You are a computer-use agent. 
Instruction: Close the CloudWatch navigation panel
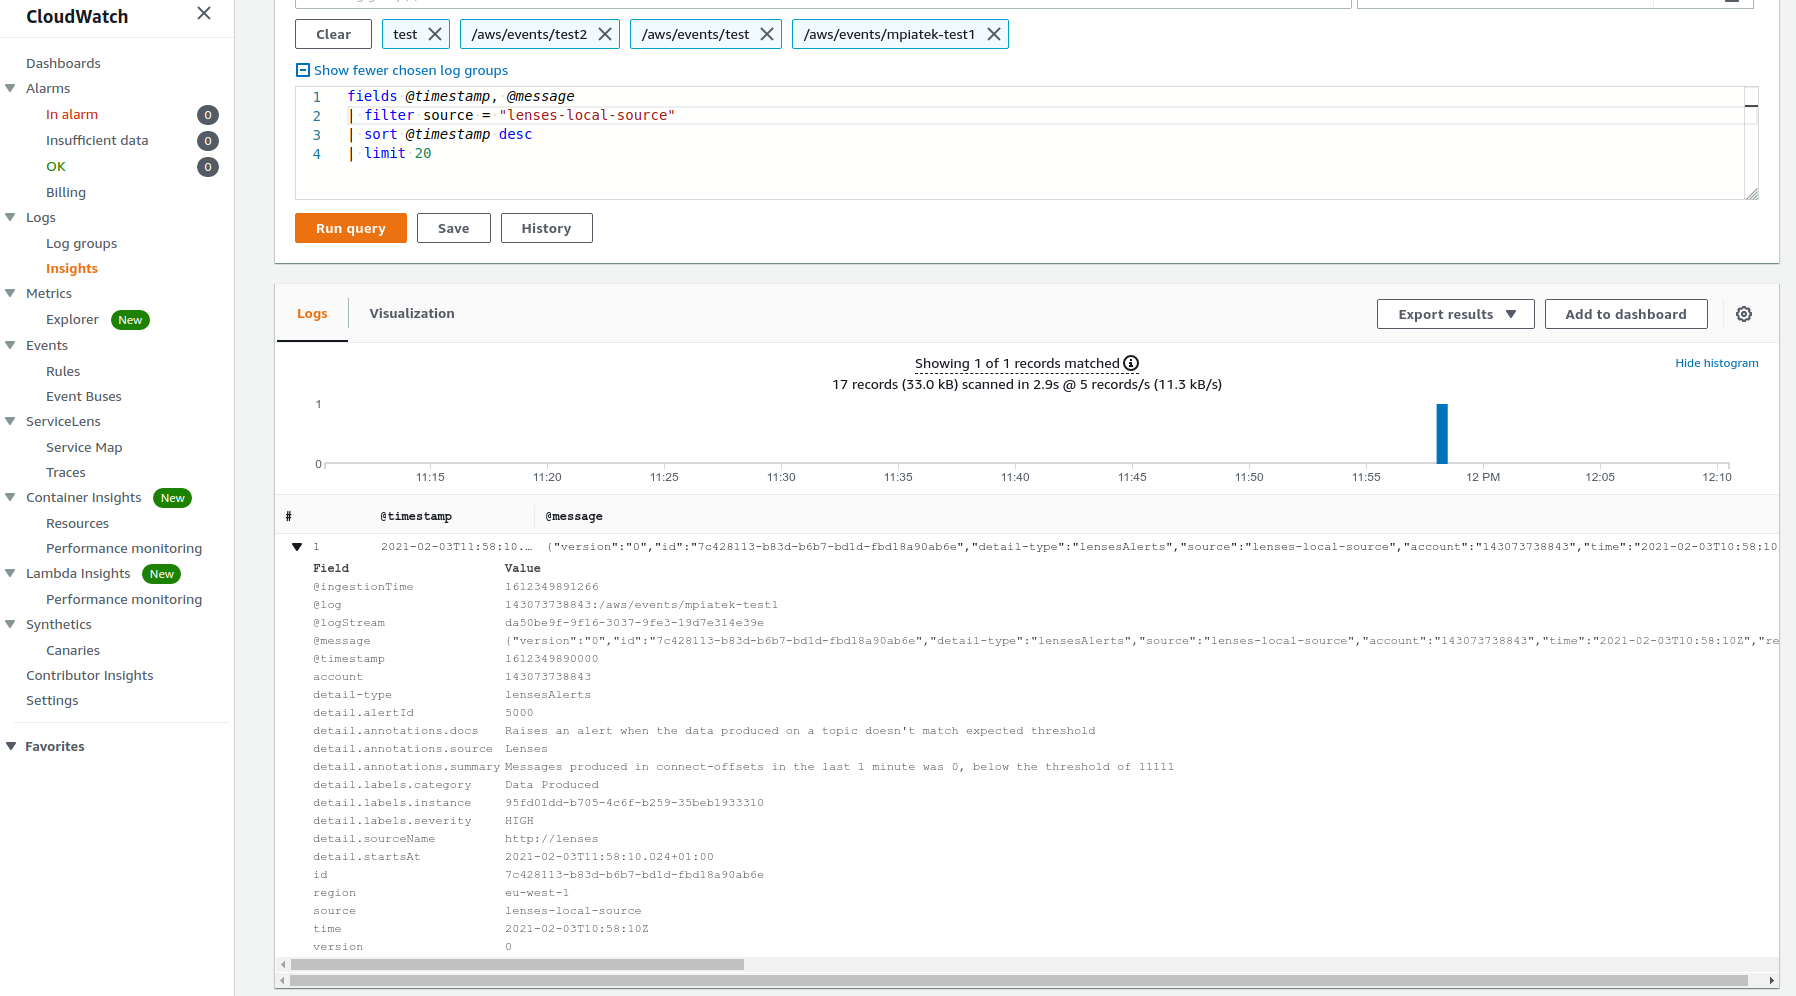(x=204, y=13)
